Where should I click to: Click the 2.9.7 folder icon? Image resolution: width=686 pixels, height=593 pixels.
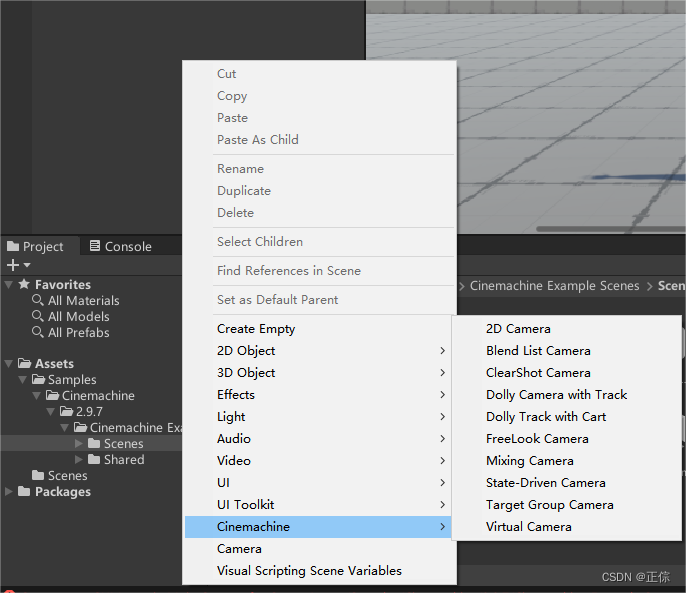[66, 411]
